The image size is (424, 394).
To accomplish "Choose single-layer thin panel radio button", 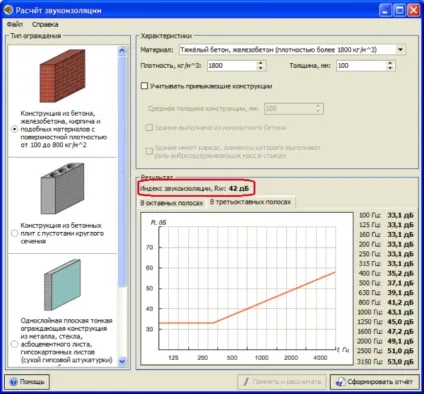I will pos(14,344).
